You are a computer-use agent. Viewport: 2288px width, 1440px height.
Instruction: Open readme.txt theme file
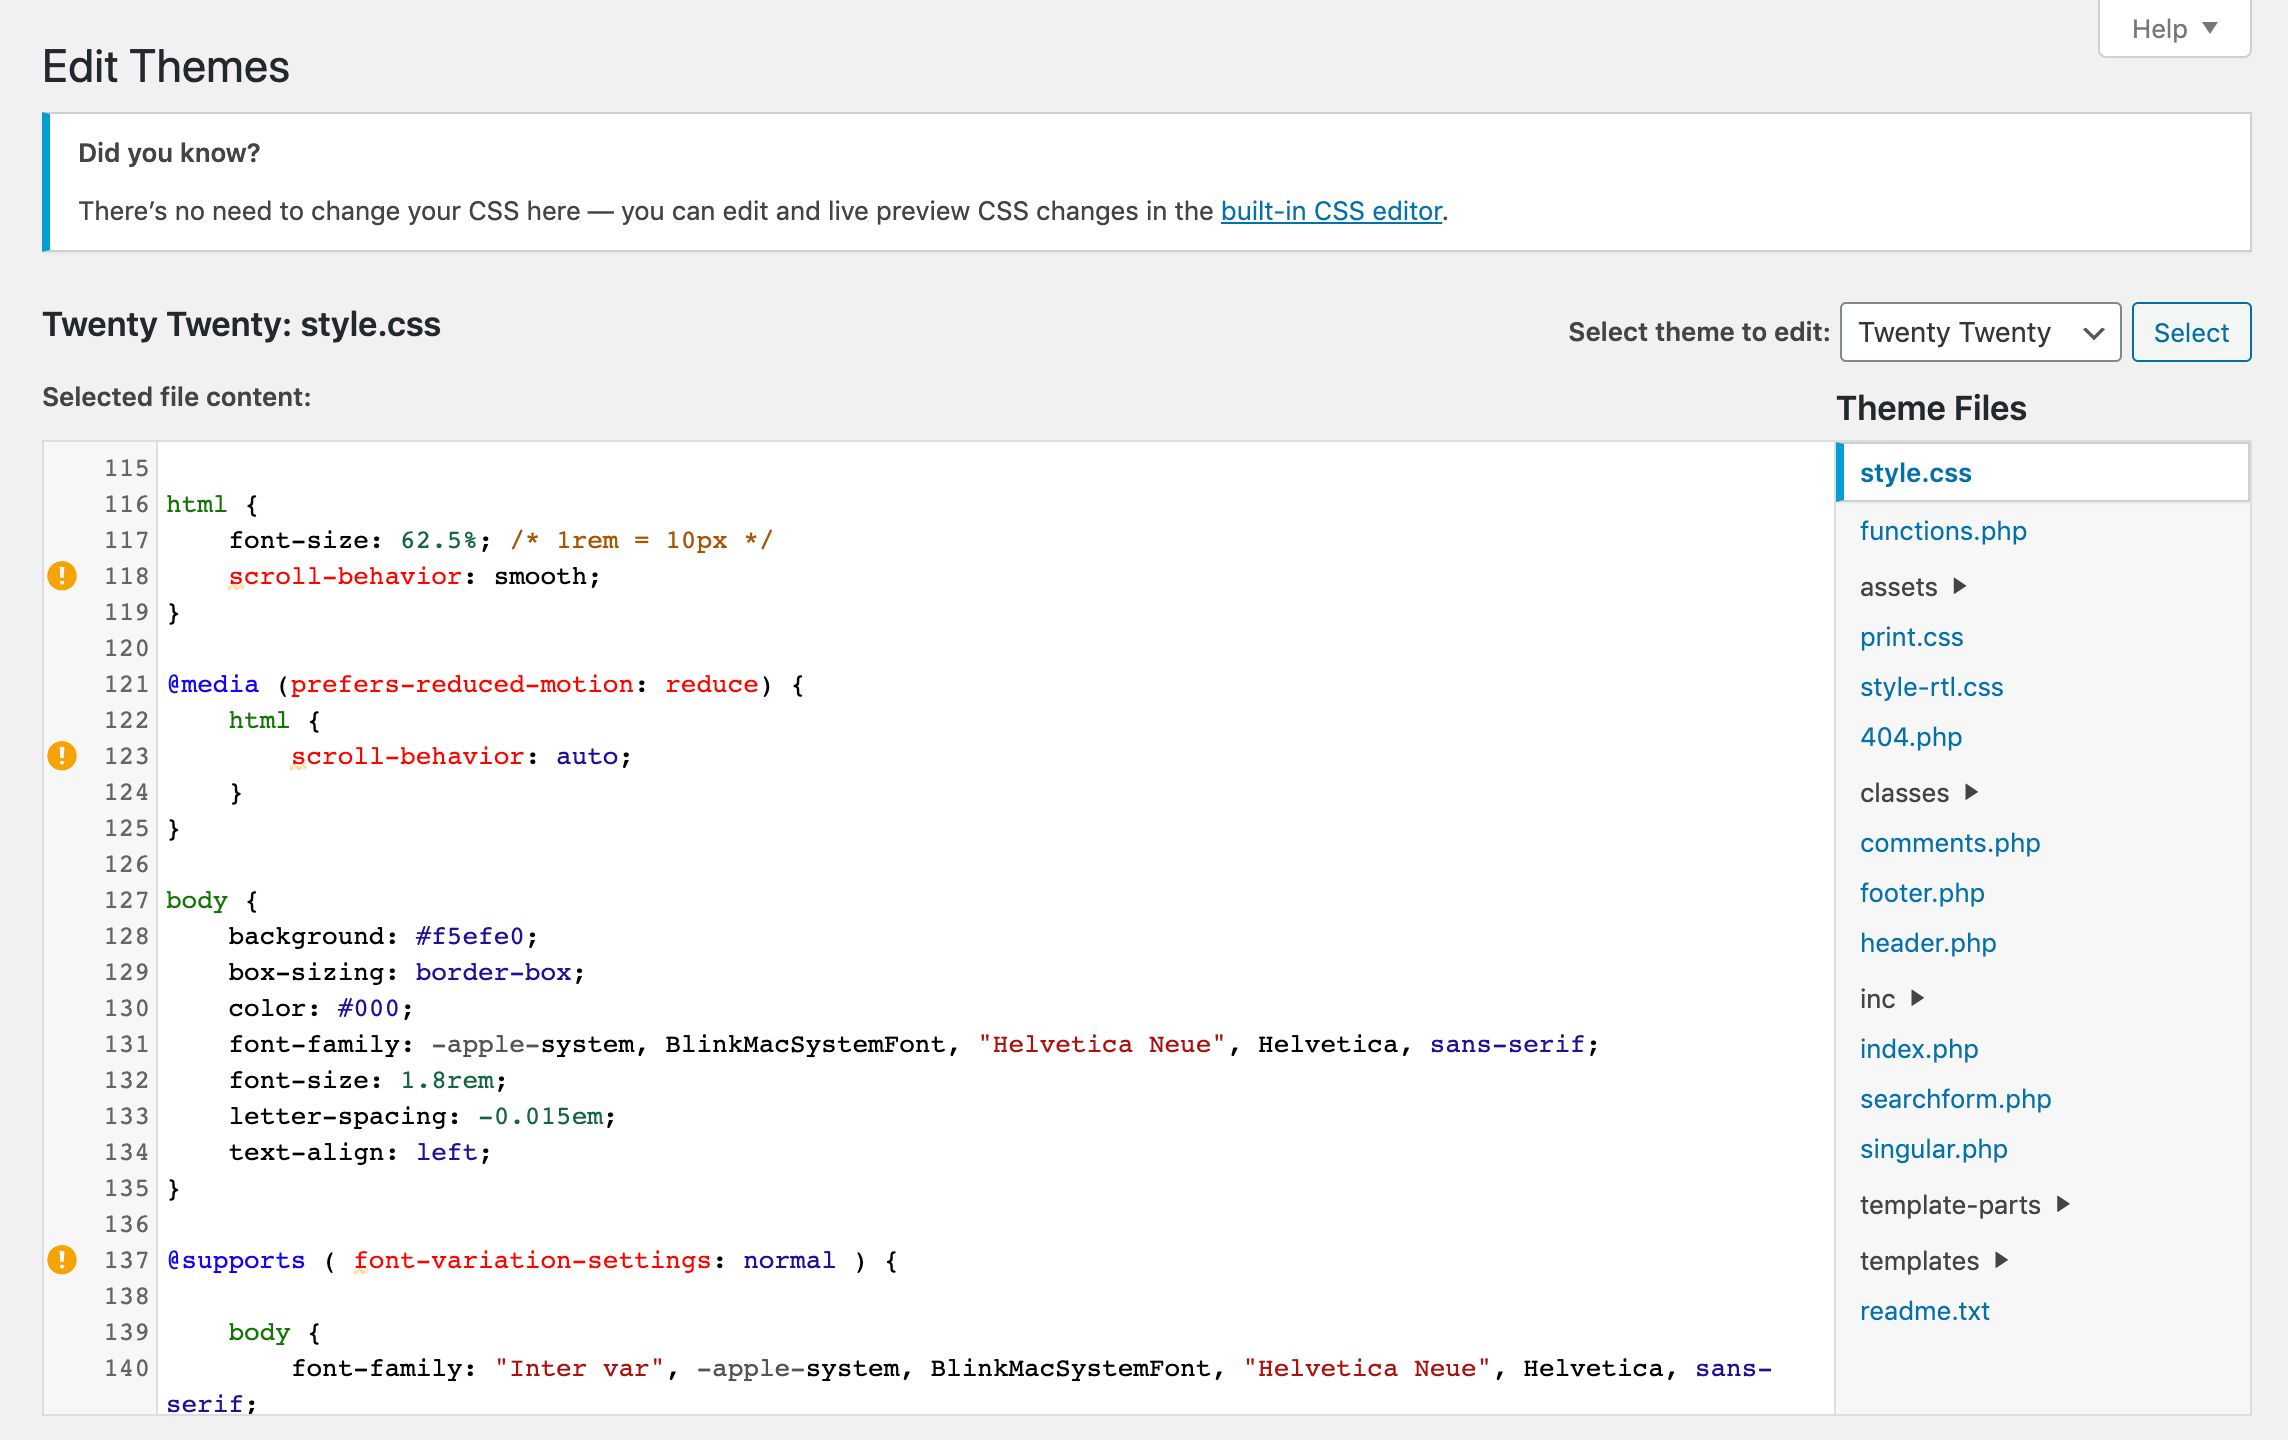[1924, 1311]
